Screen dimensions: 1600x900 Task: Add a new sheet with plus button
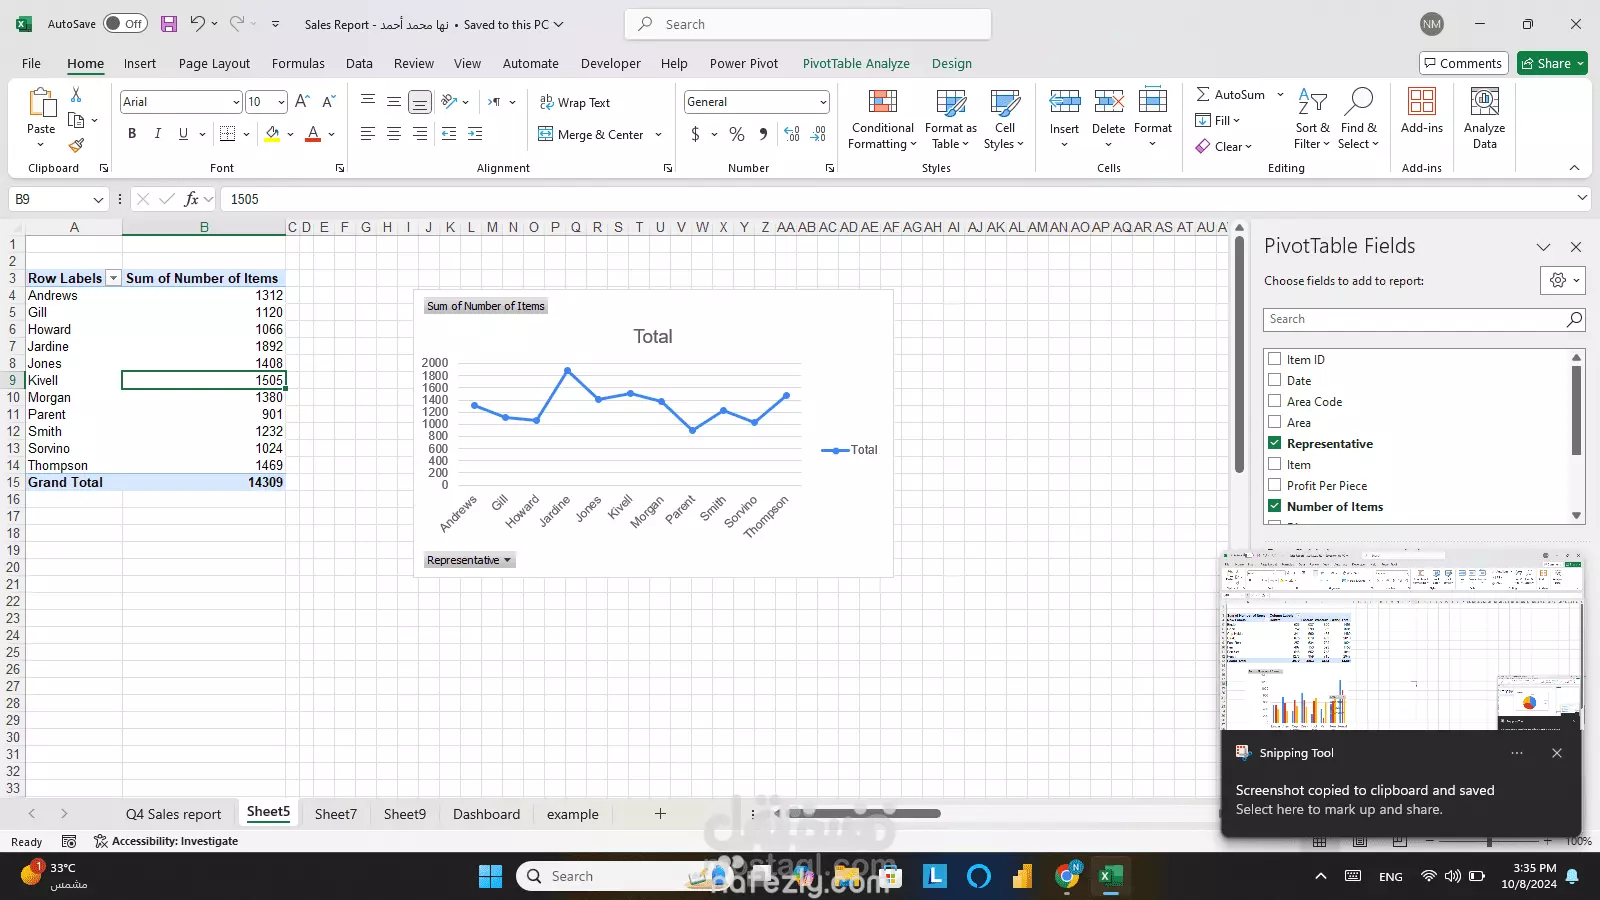[660, 814]
